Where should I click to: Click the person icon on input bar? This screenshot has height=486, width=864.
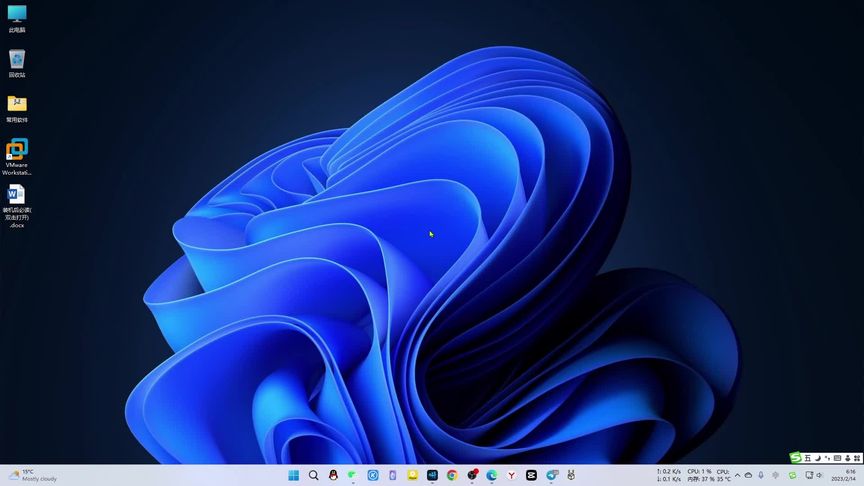(x=847, y=458)
